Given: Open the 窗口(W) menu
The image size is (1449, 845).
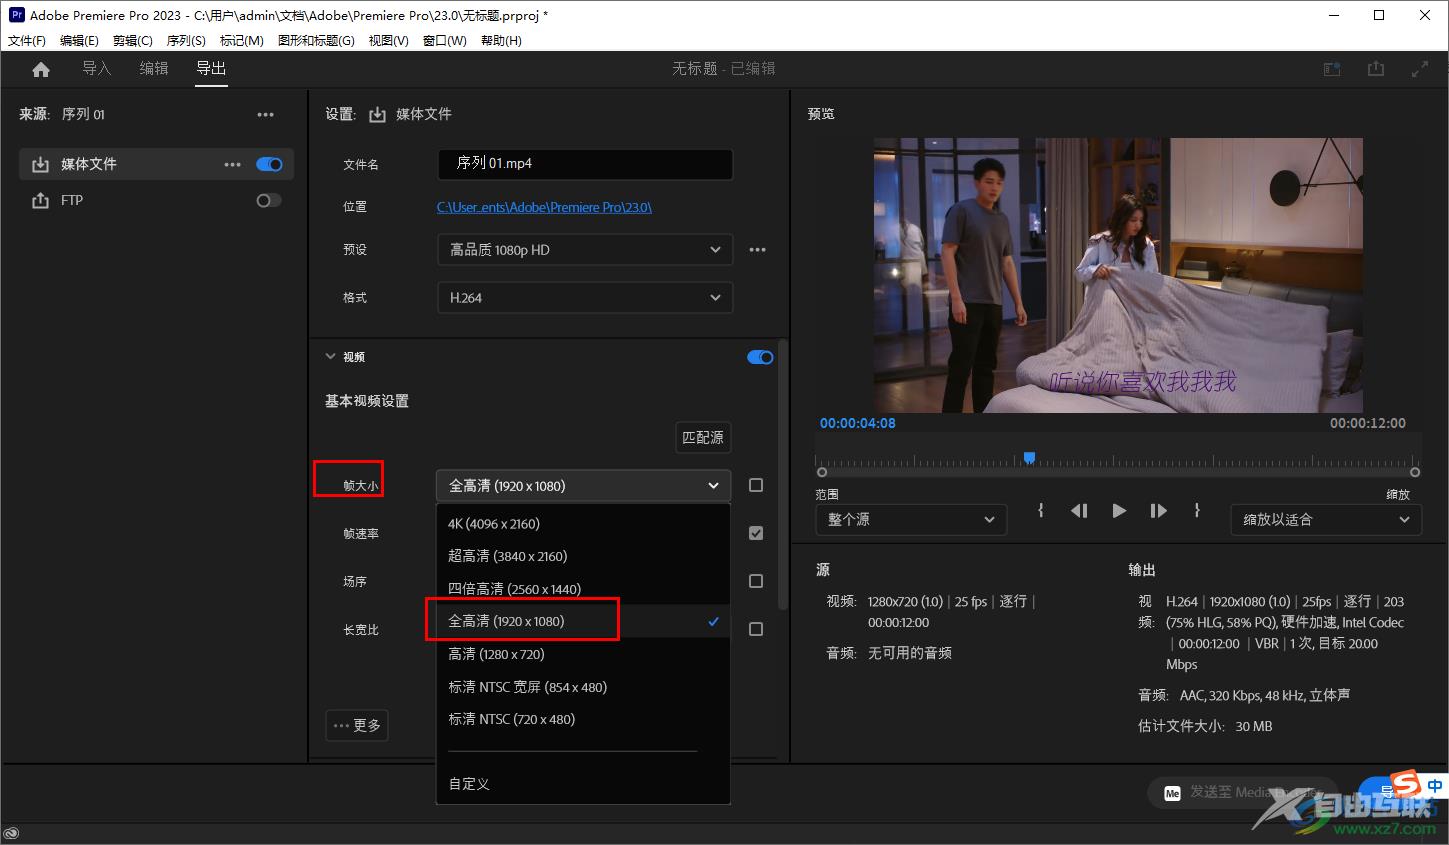Looking at the screenshot, I should click(445, 41).
